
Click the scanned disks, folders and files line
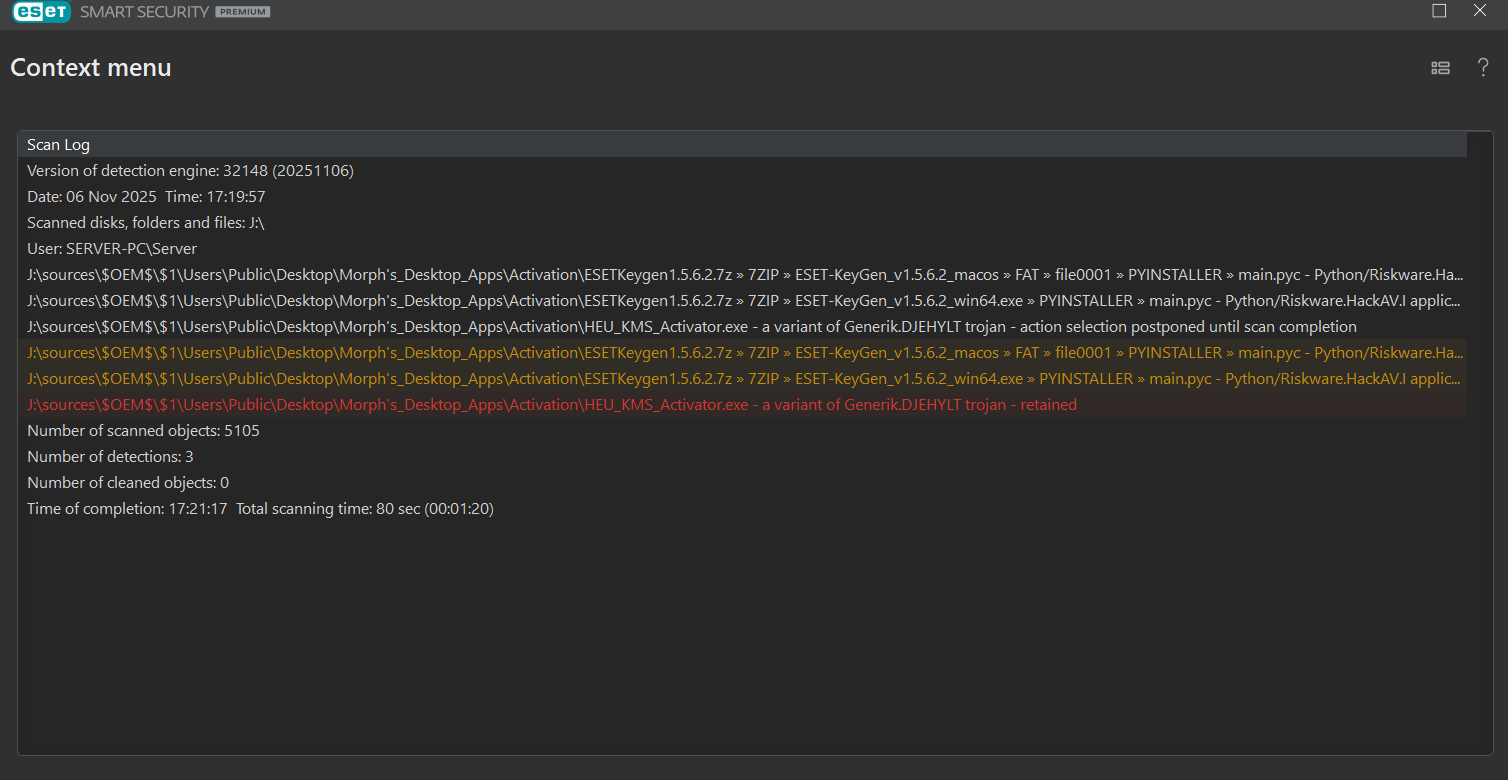(145, 223)
